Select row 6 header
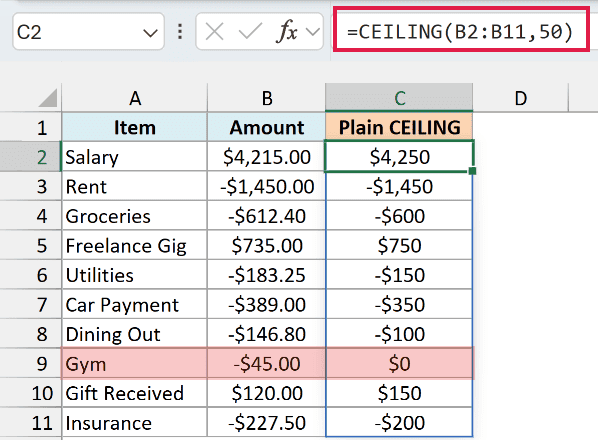Viewport: 598px width, 440px height. [x=31, y=275]
